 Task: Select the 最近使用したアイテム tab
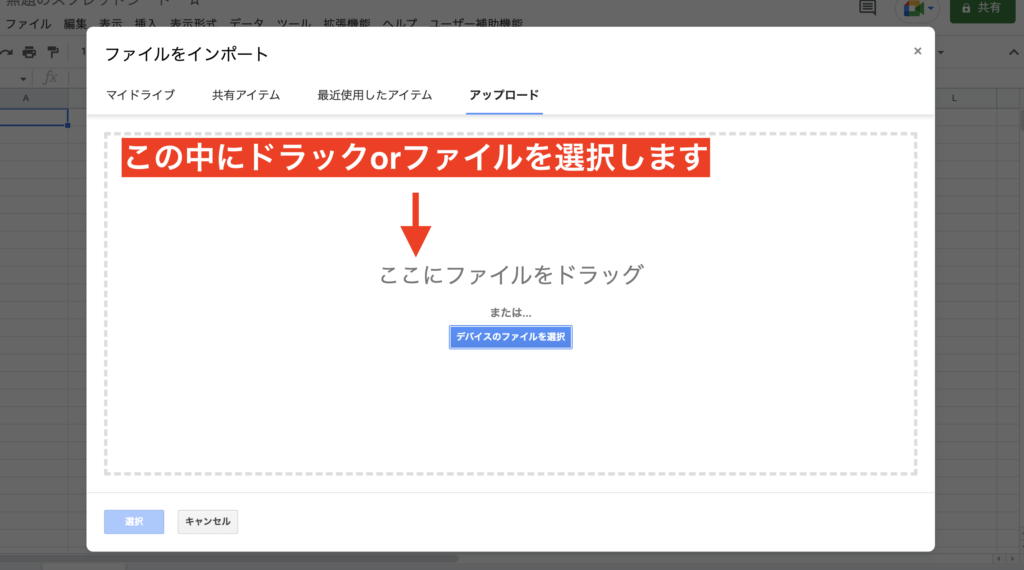click(x=374, y=95)
